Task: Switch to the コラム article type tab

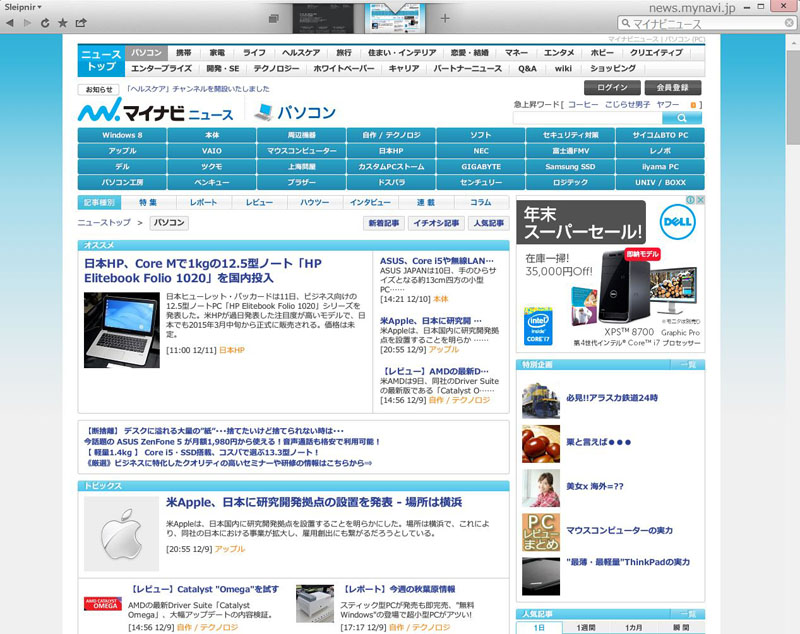Action: click(x=481, y=202)
